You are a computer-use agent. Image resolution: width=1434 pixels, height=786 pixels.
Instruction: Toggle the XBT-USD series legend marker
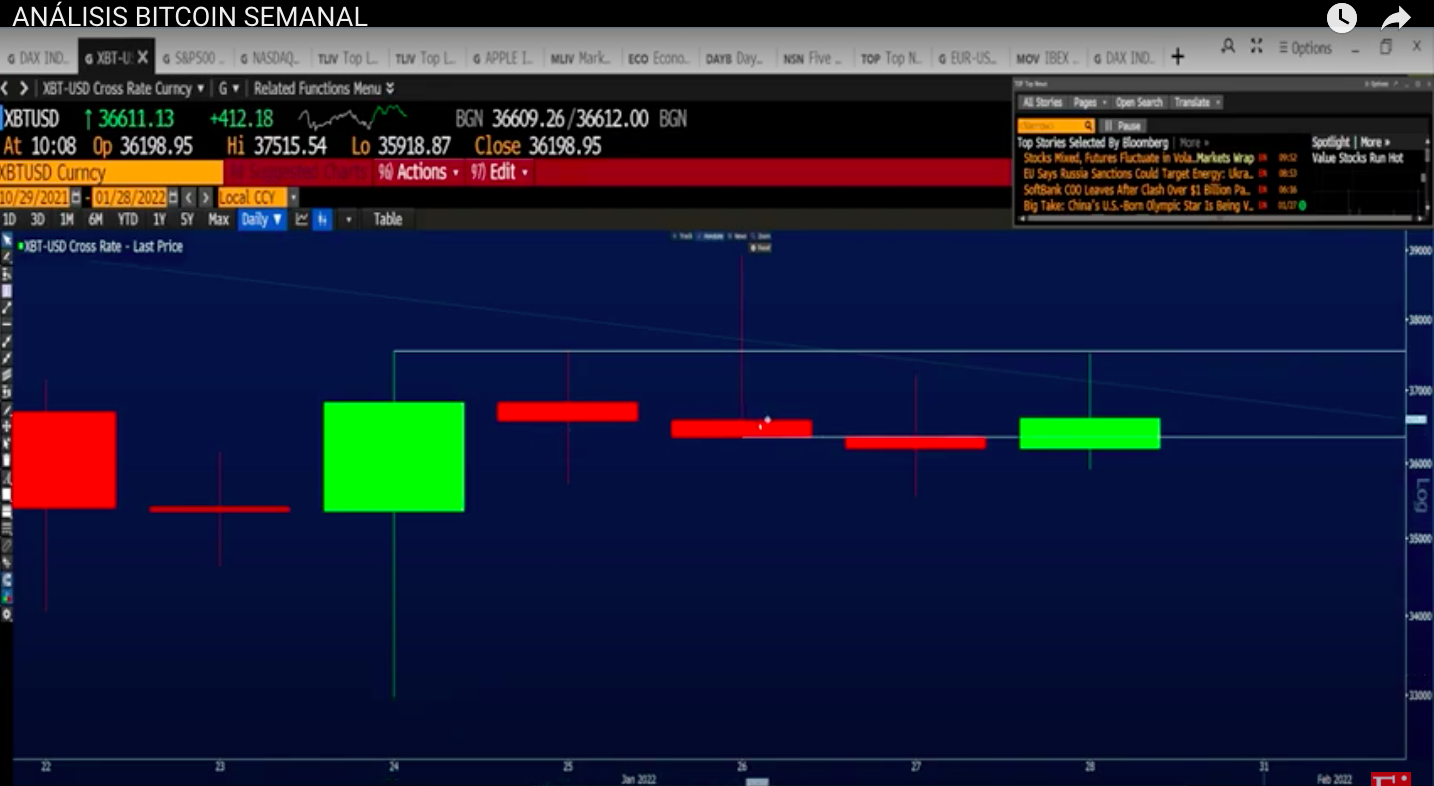pos(21,246)
